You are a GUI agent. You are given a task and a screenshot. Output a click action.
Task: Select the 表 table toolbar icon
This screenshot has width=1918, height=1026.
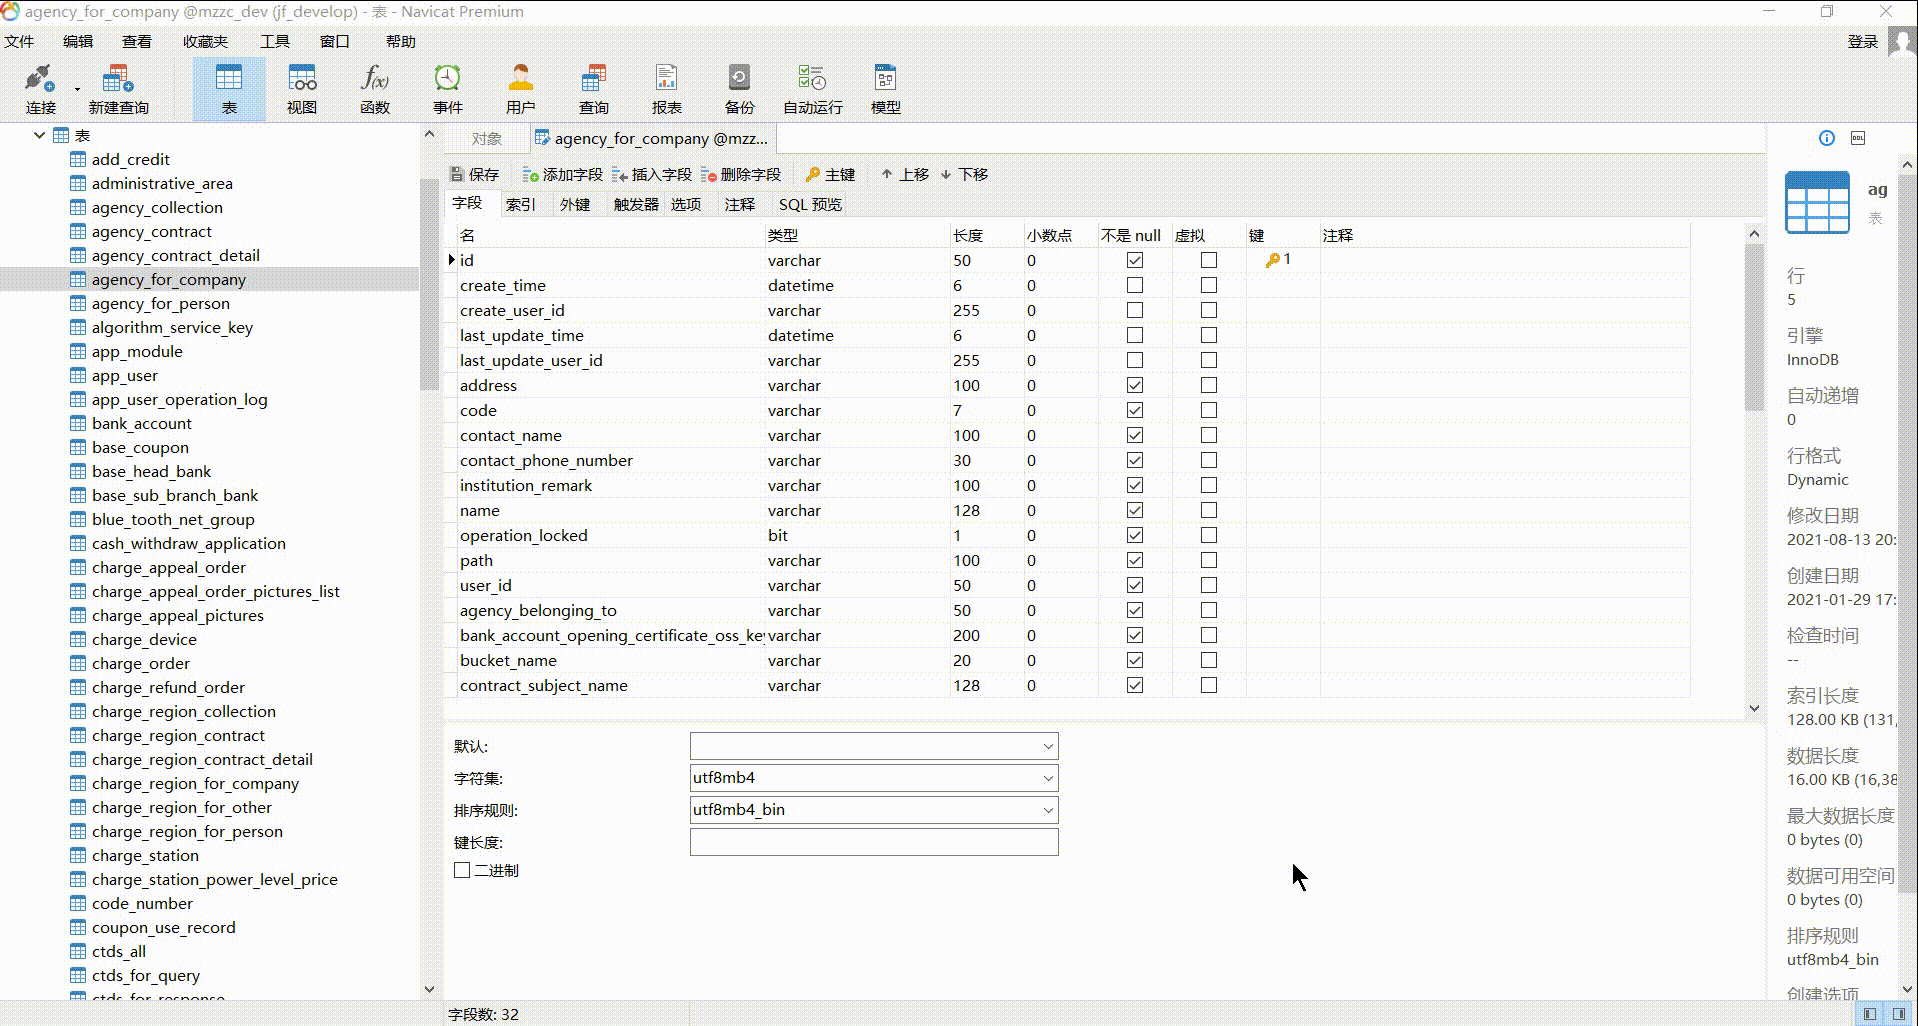(229, 88)
